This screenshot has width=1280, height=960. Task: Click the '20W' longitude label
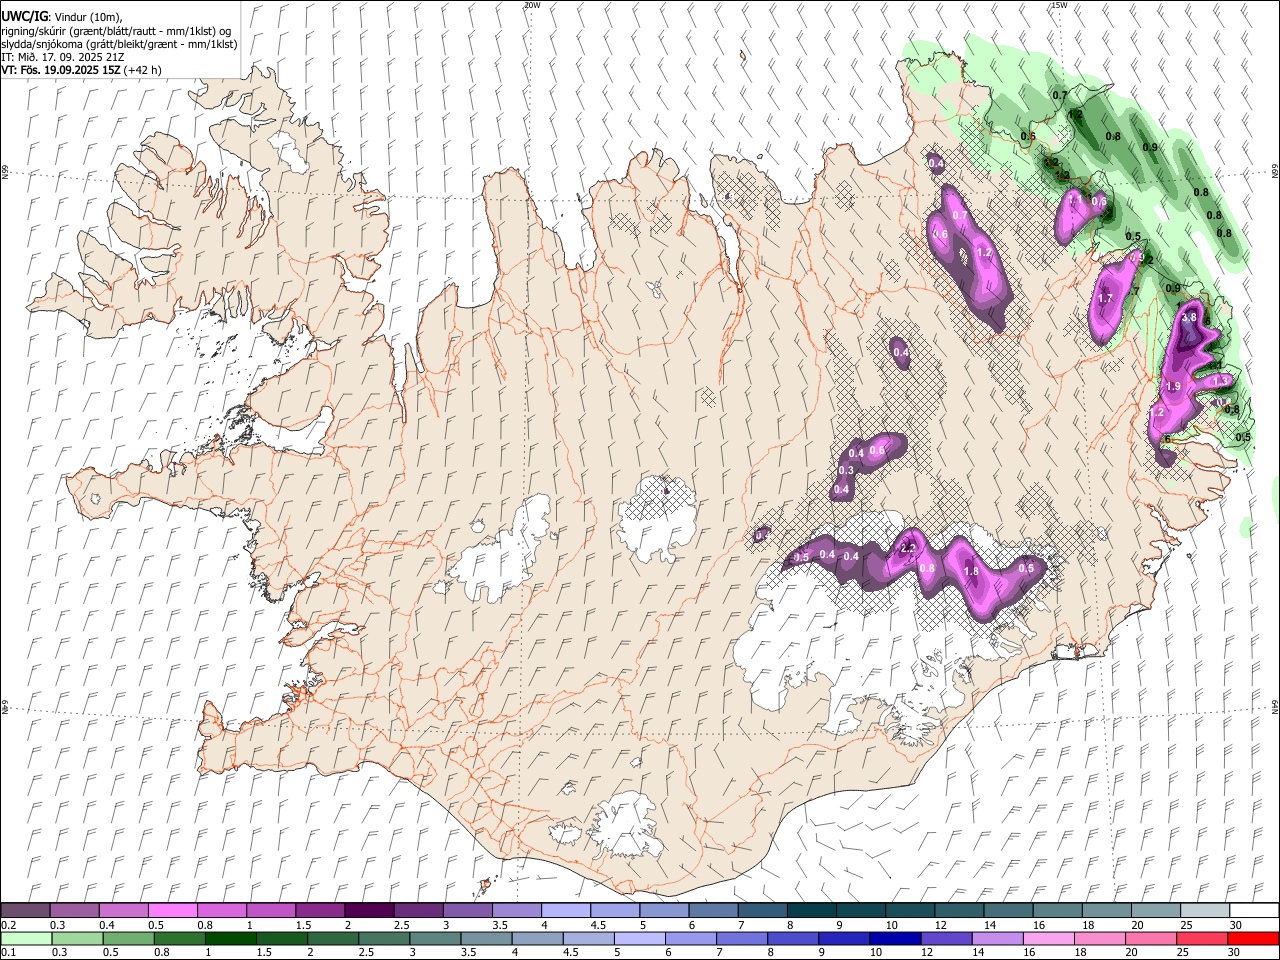pyautogui.click(x=532, y=5)
